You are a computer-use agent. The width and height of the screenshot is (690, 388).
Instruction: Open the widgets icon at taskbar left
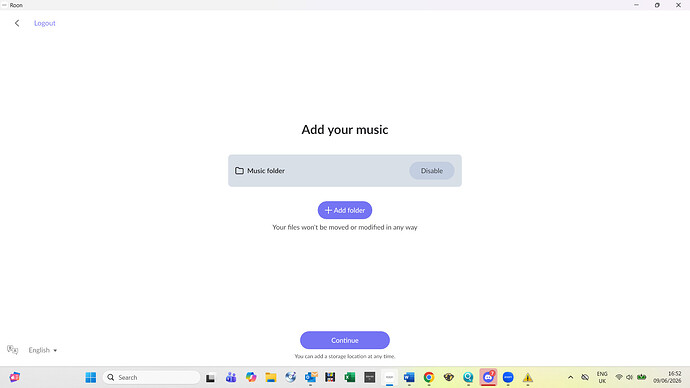pos(15,377)
